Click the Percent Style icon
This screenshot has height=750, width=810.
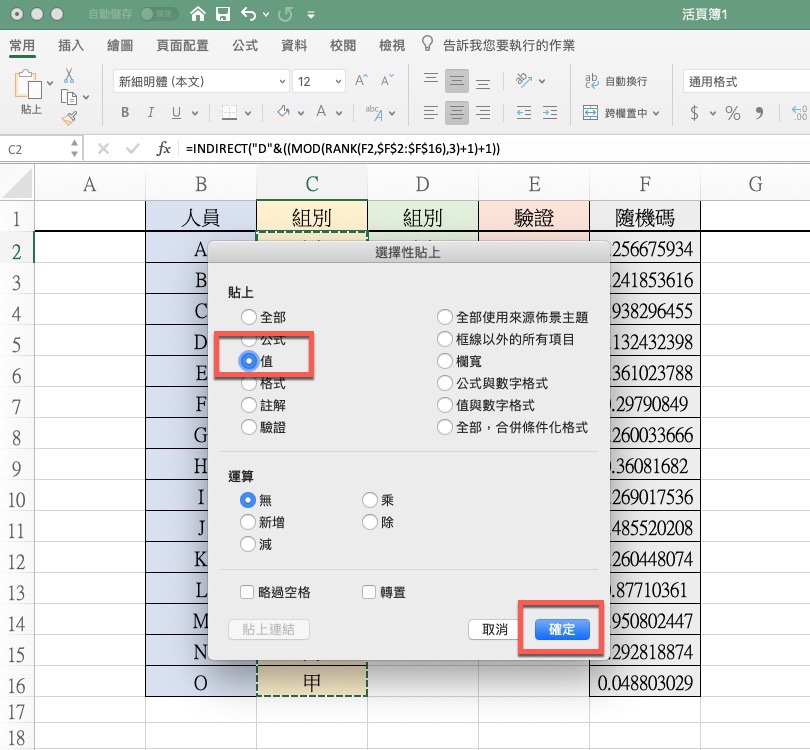tap(733, 113)
